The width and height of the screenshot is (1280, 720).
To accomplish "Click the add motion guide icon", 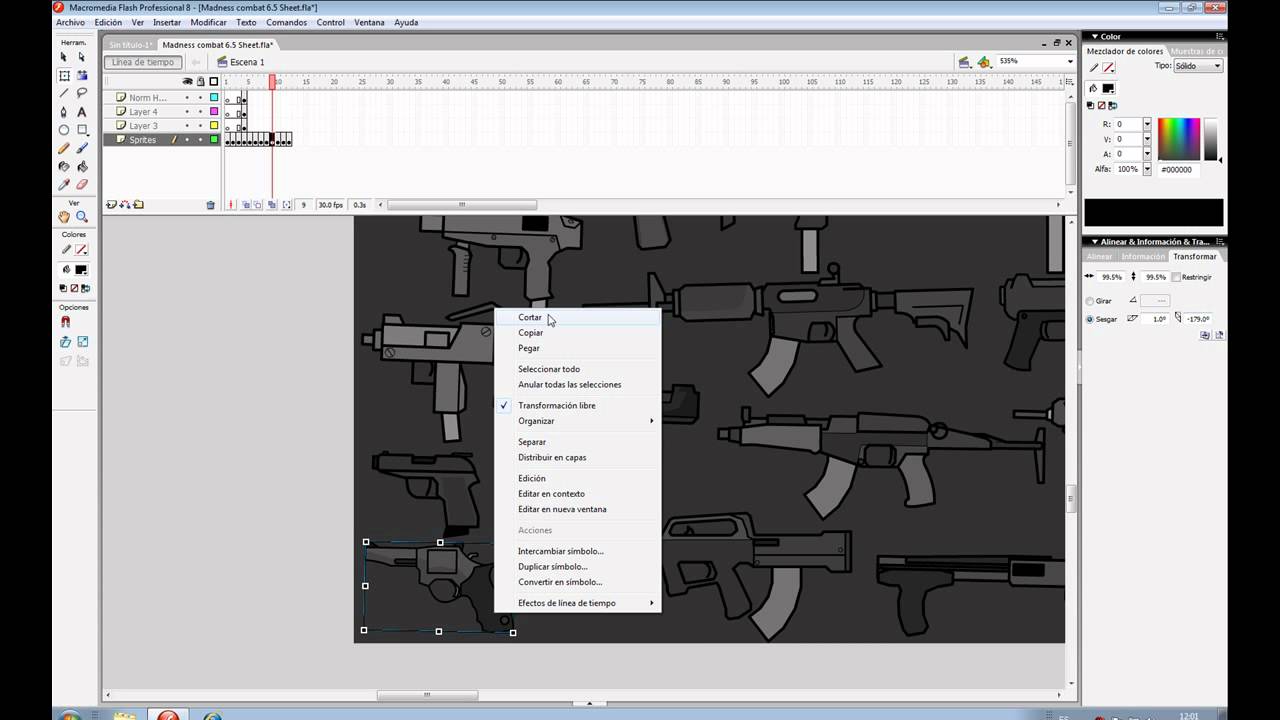I will [125, 205].
